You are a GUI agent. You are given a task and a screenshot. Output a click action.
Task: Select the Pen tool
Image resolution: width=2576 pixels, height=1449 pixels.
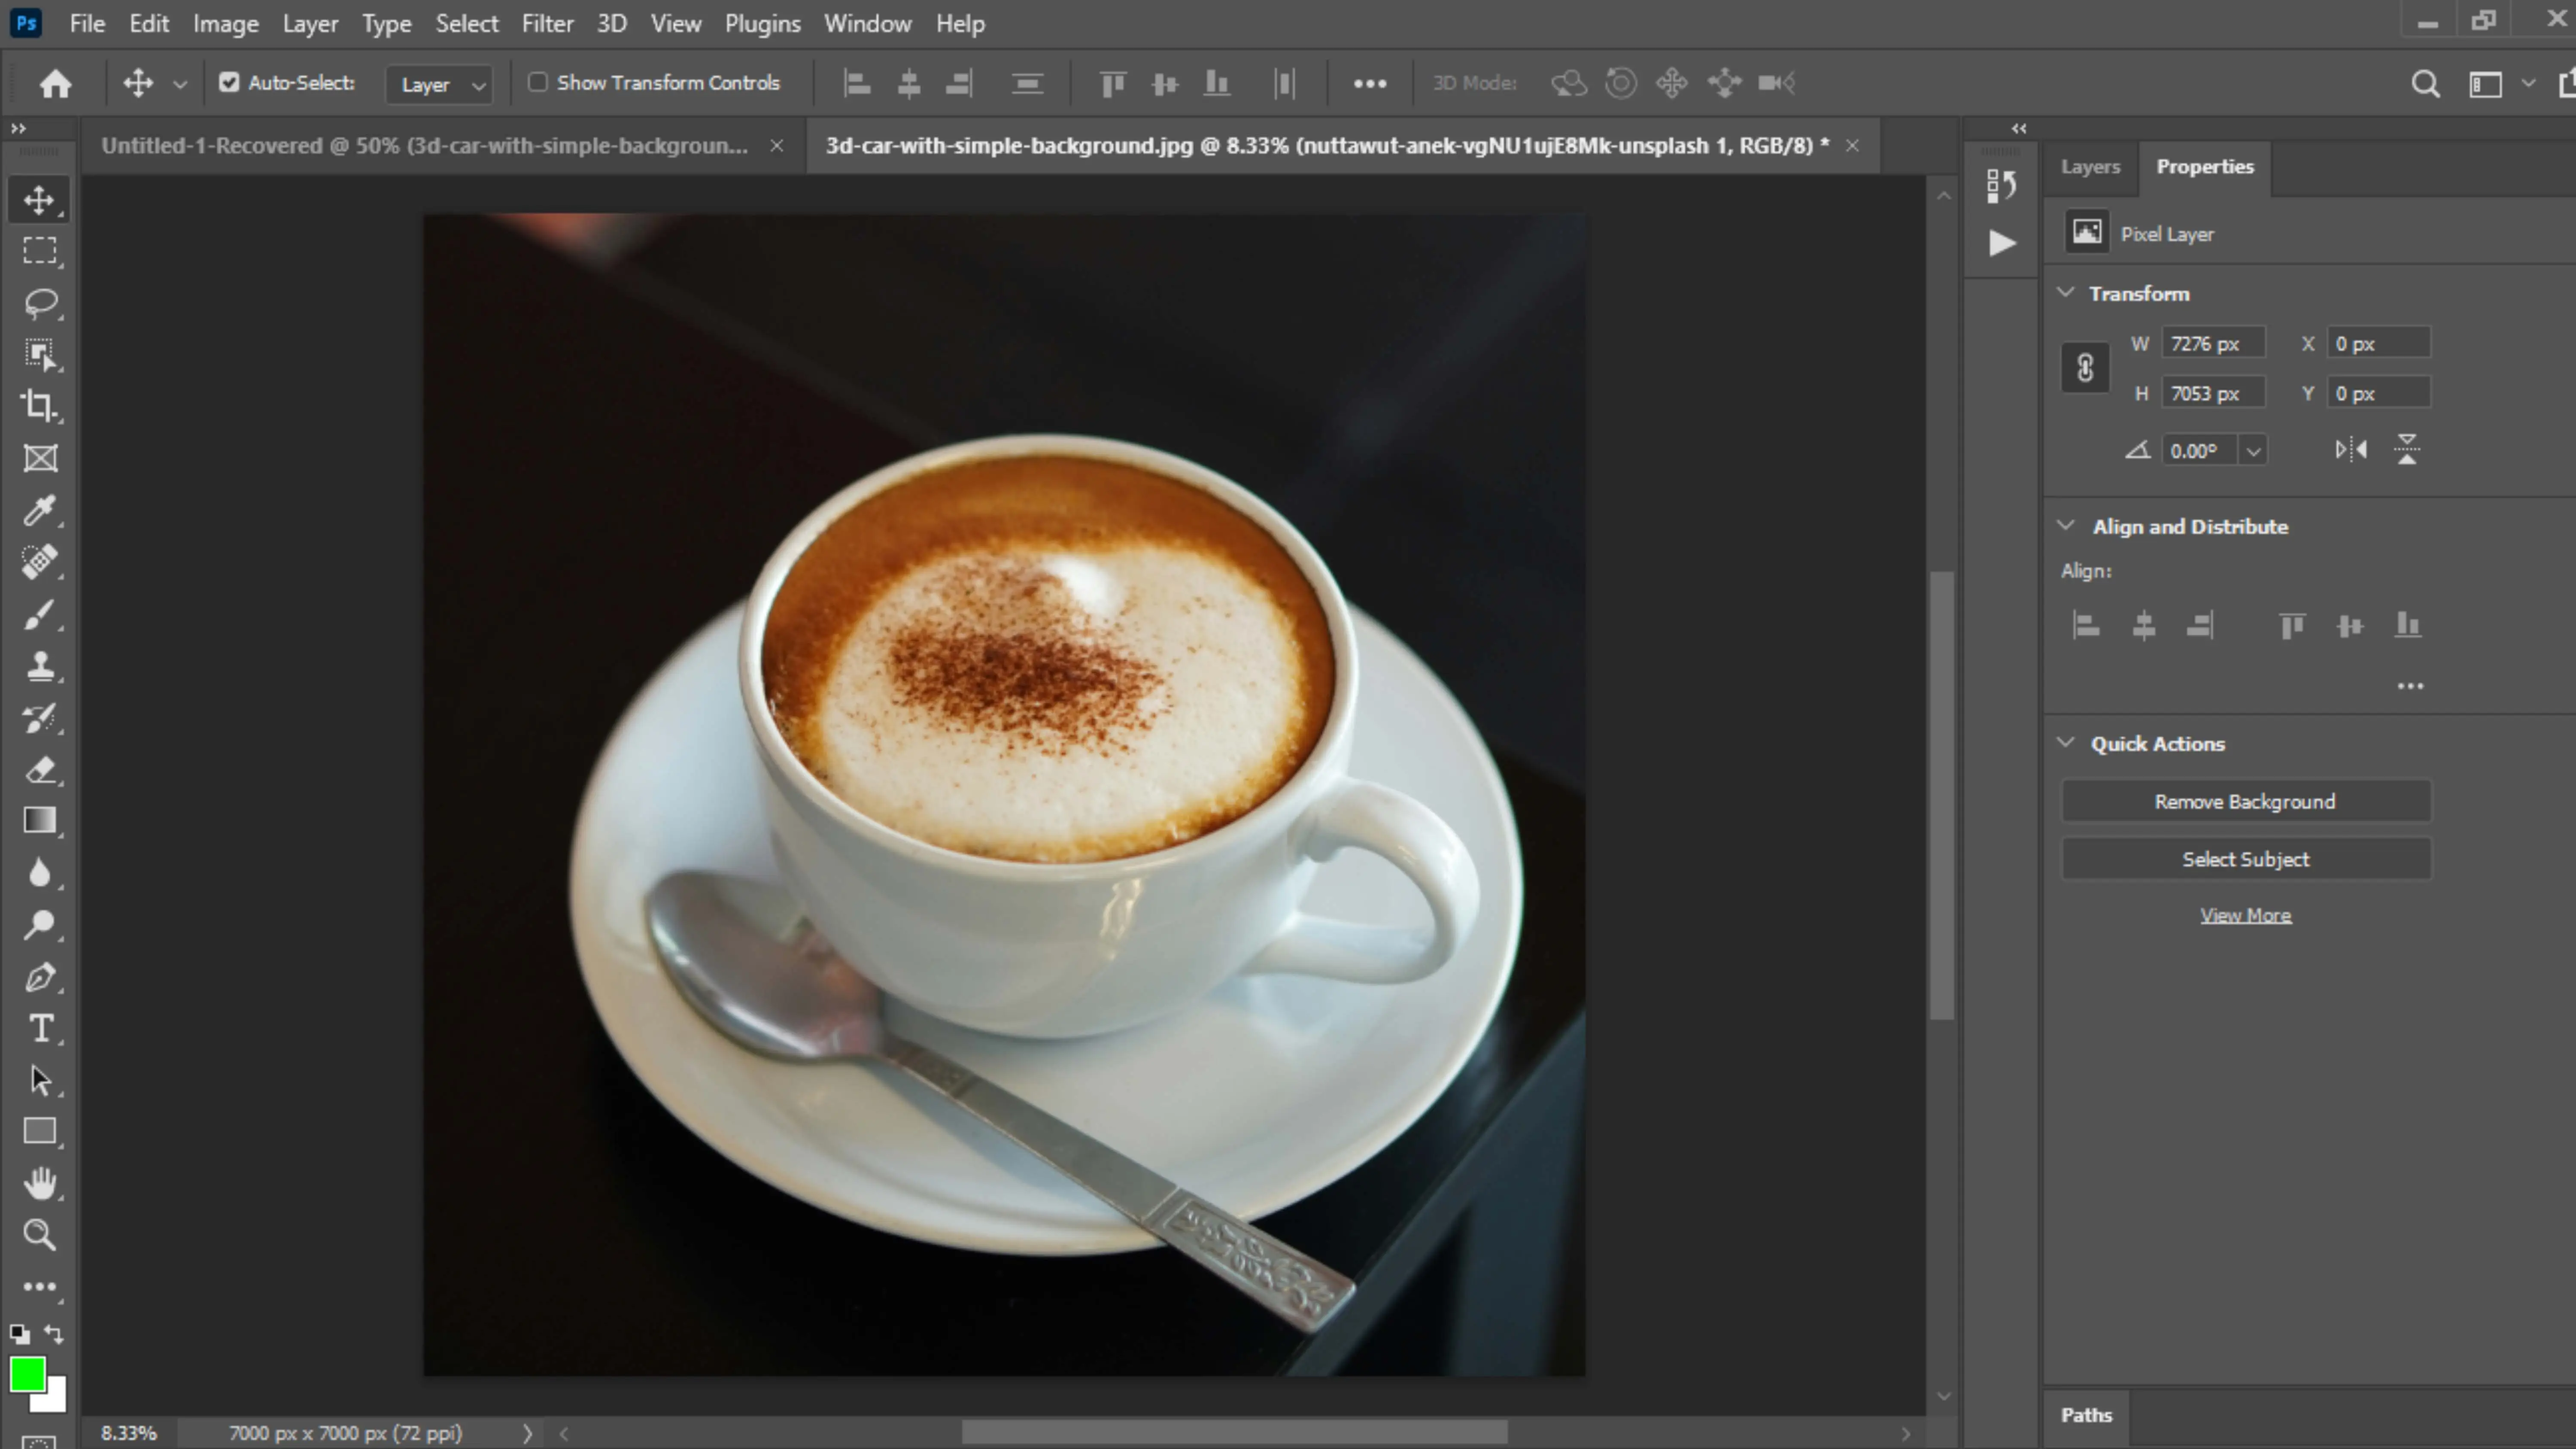pyautogui.click(x=39, y=977)
